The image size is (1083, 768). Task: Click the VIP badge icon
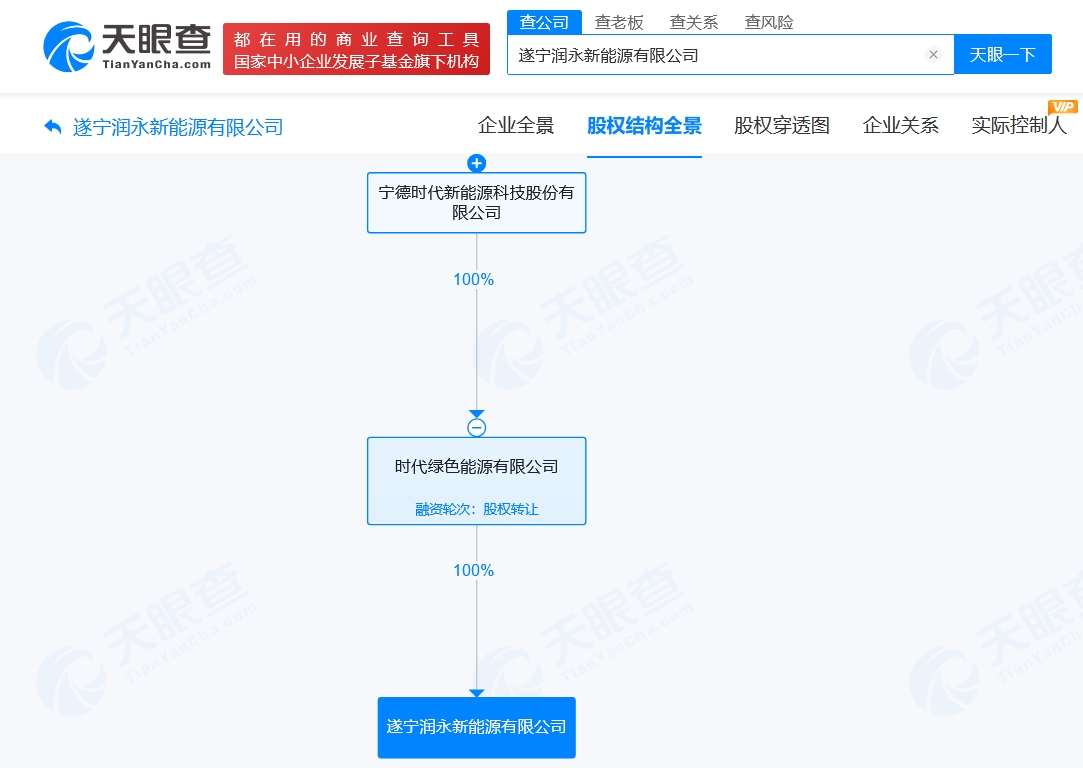tap(1062, 107)
